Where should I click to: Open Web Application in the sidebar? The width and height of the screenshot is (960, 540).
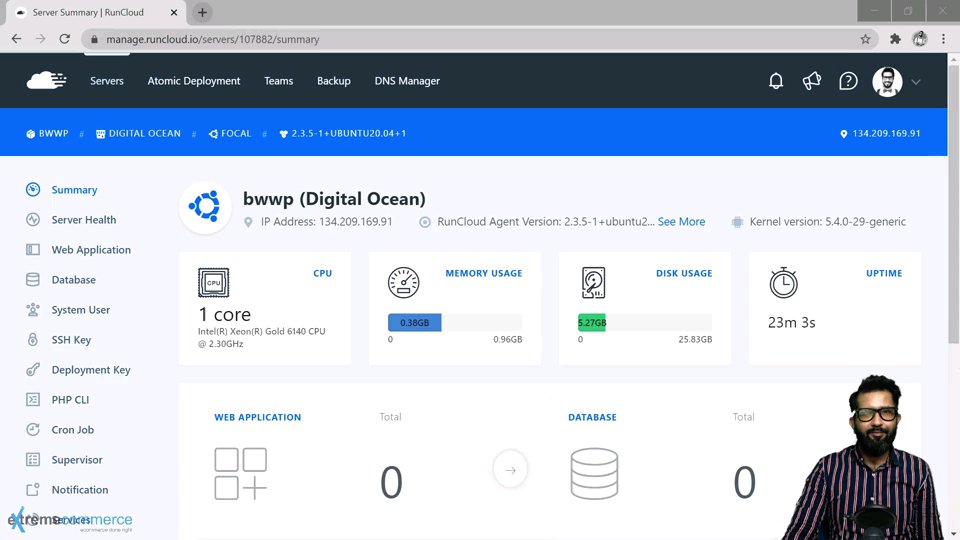[91, 250]
